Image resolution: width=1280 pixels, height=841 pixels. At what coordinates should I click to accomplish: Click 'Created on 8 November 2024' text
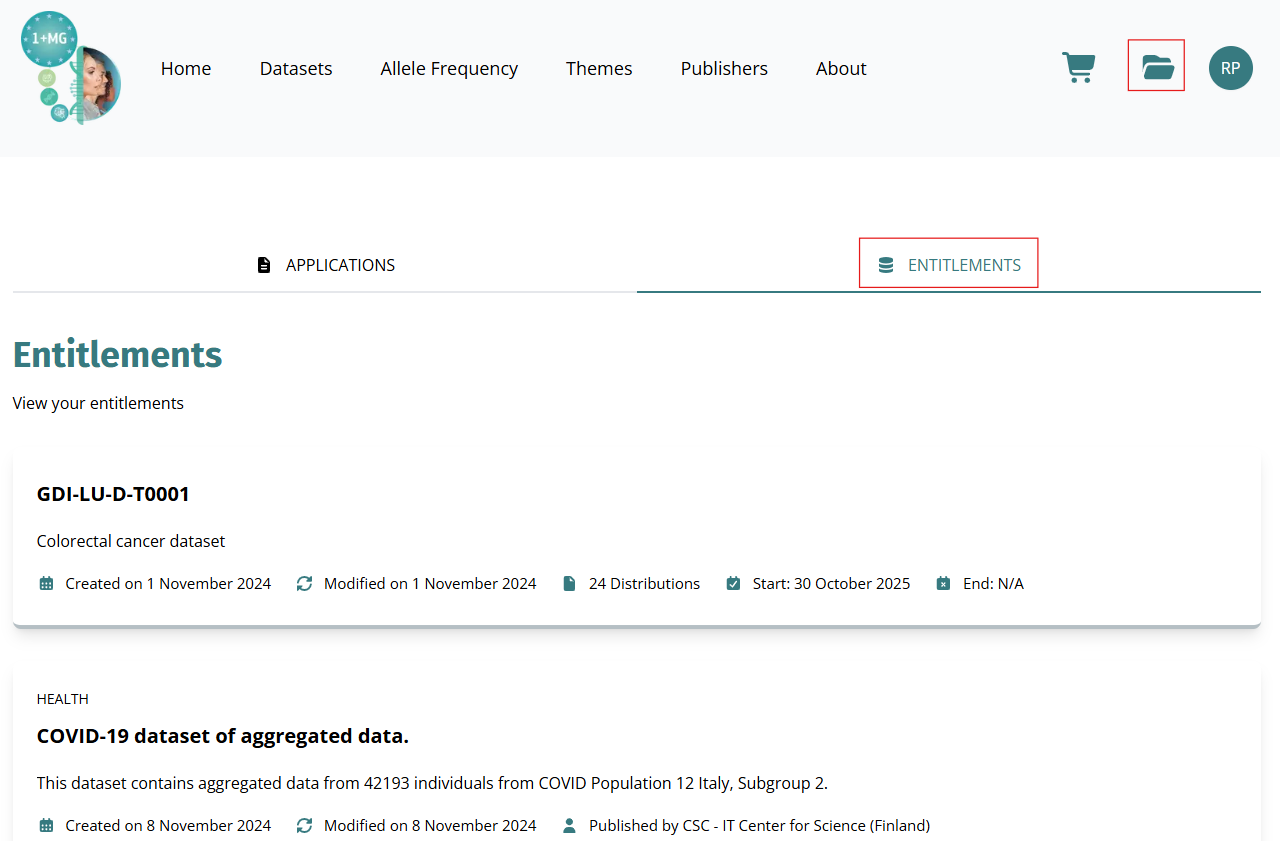(168, 825)
